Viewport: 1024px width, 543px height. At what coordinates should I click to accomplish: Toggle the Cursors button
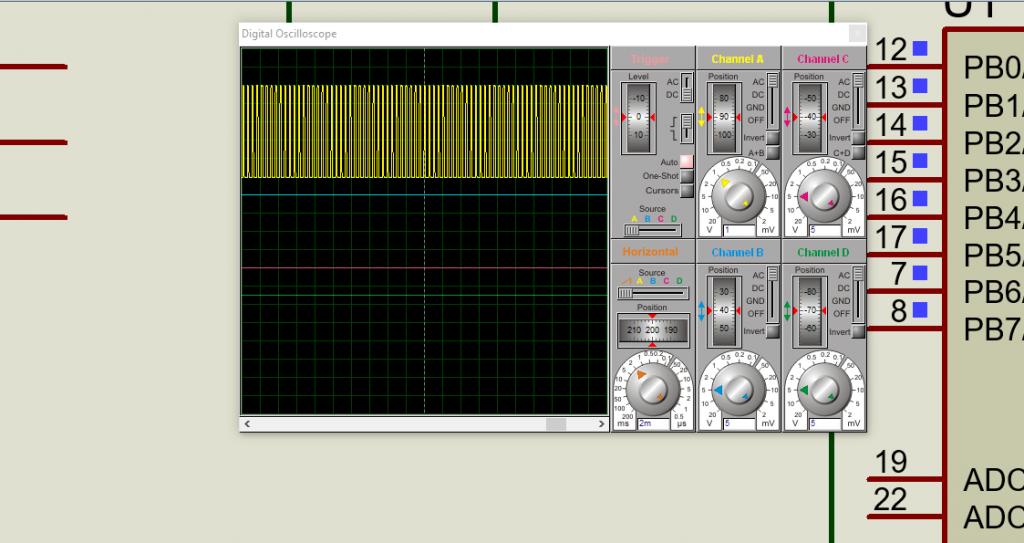coord(686,191)
